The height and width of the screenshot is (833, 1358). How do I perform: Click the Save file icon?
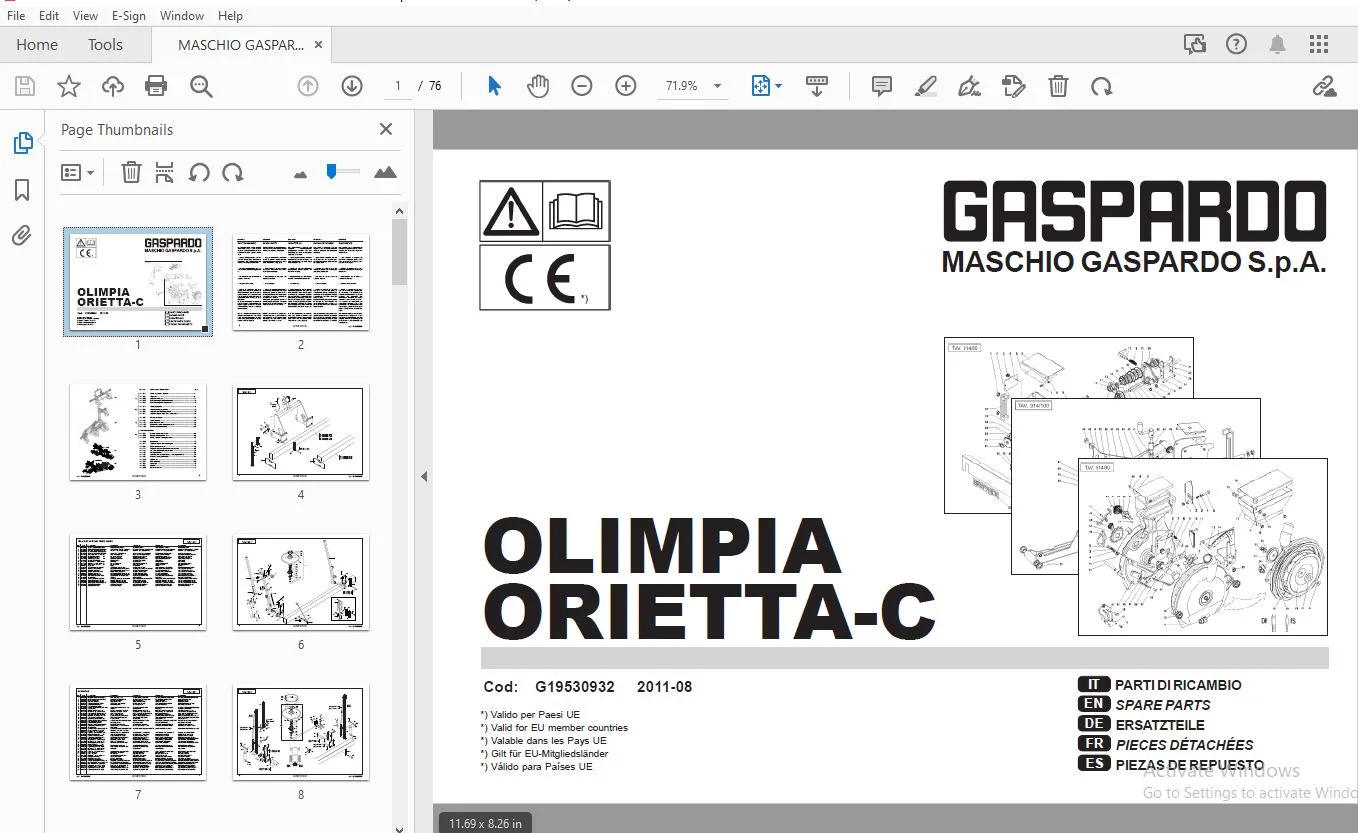(25, 86)
